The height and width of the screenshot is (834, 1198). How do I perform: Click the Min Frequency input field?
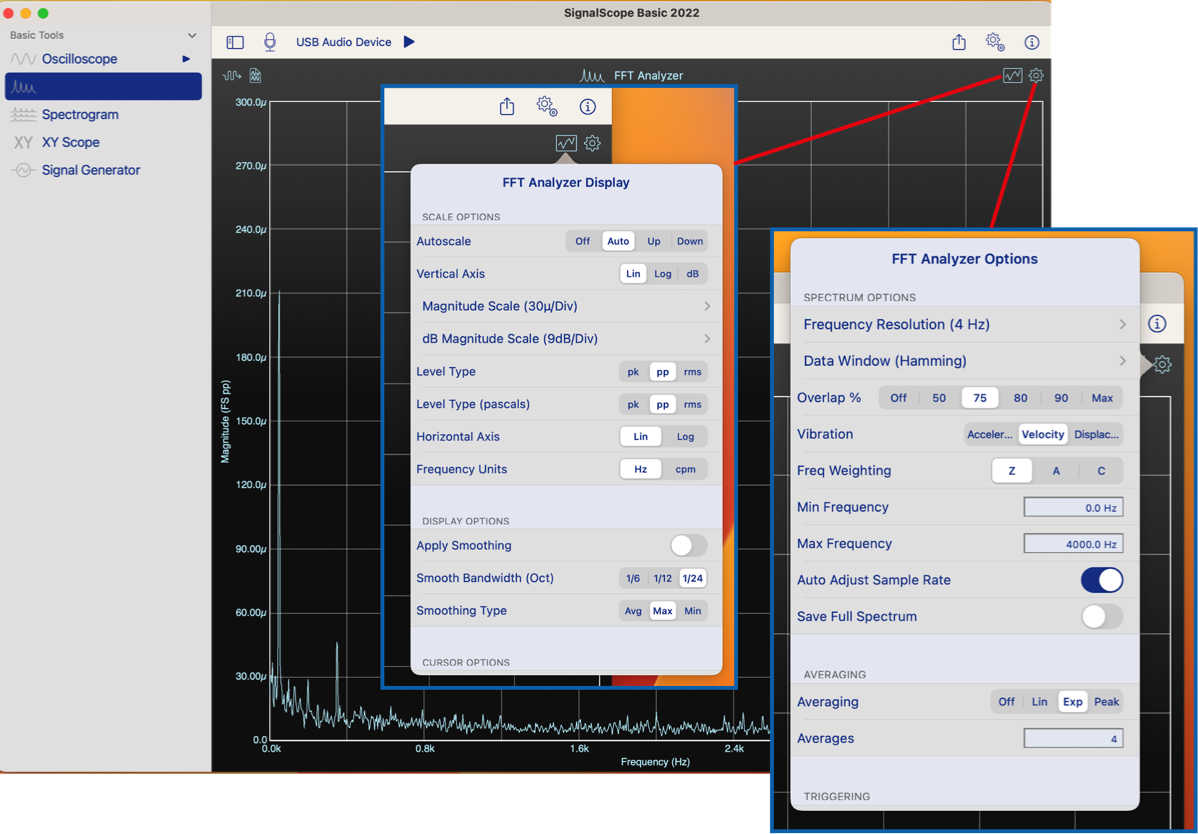pyautogui.click(x=1073, y=507)
